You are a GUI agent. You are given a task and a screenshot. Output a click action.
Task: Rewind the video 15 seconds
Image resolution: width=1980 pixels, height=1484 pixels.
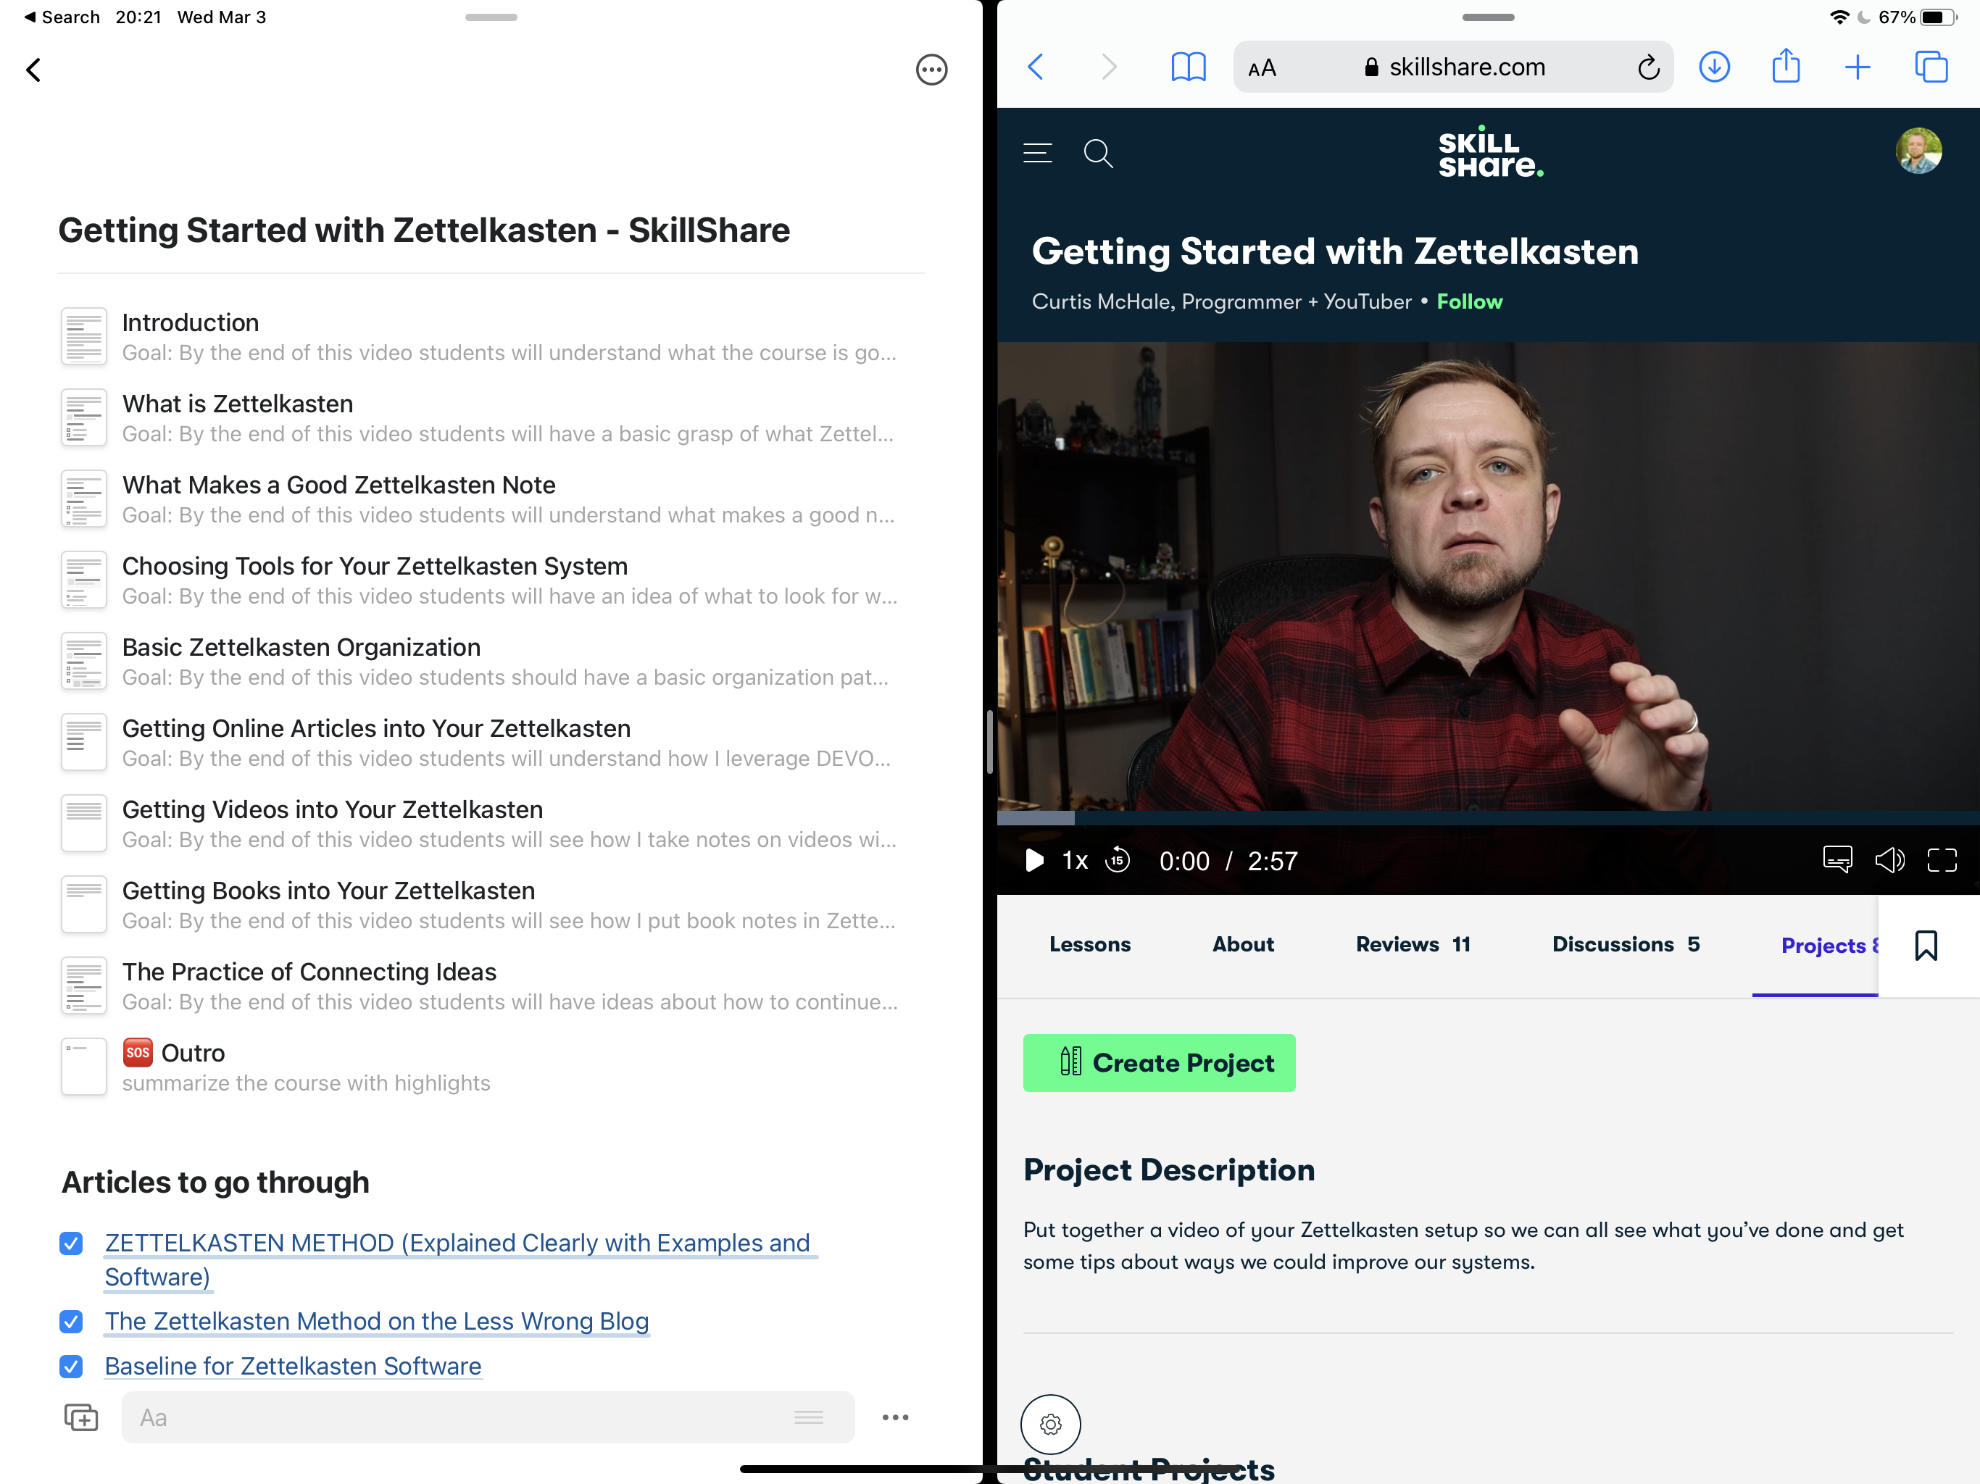[x=1117, y=860]
